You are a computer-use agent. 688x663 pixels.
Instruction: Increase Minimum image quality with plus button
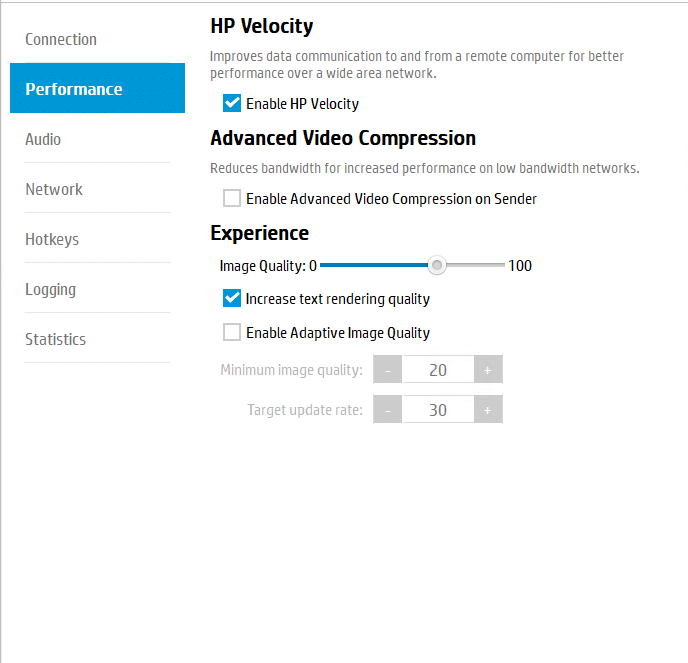[488, 369]
